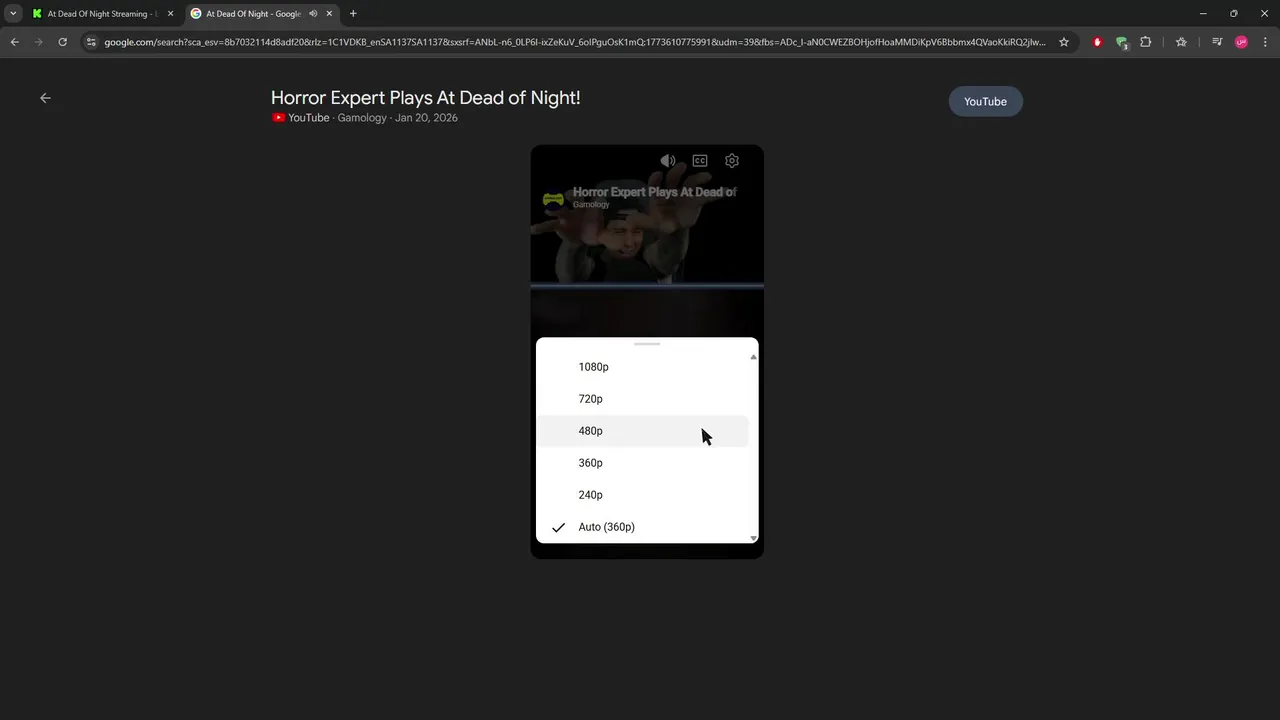1280x720 pixels.
Task: Choose 360p quality option
Action: (642, 463)
